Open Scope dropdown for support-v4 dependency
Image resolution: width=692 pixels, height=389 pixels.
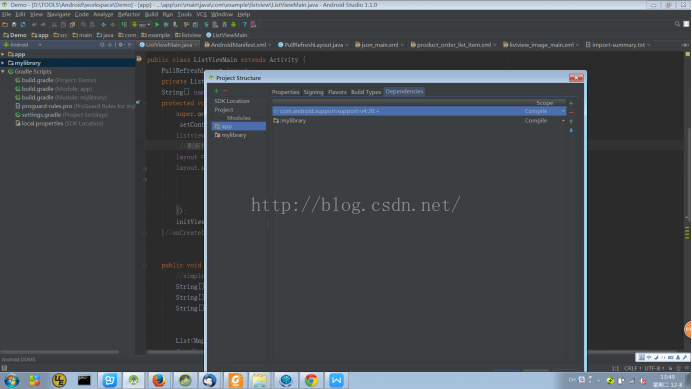[x=563, y=111]
